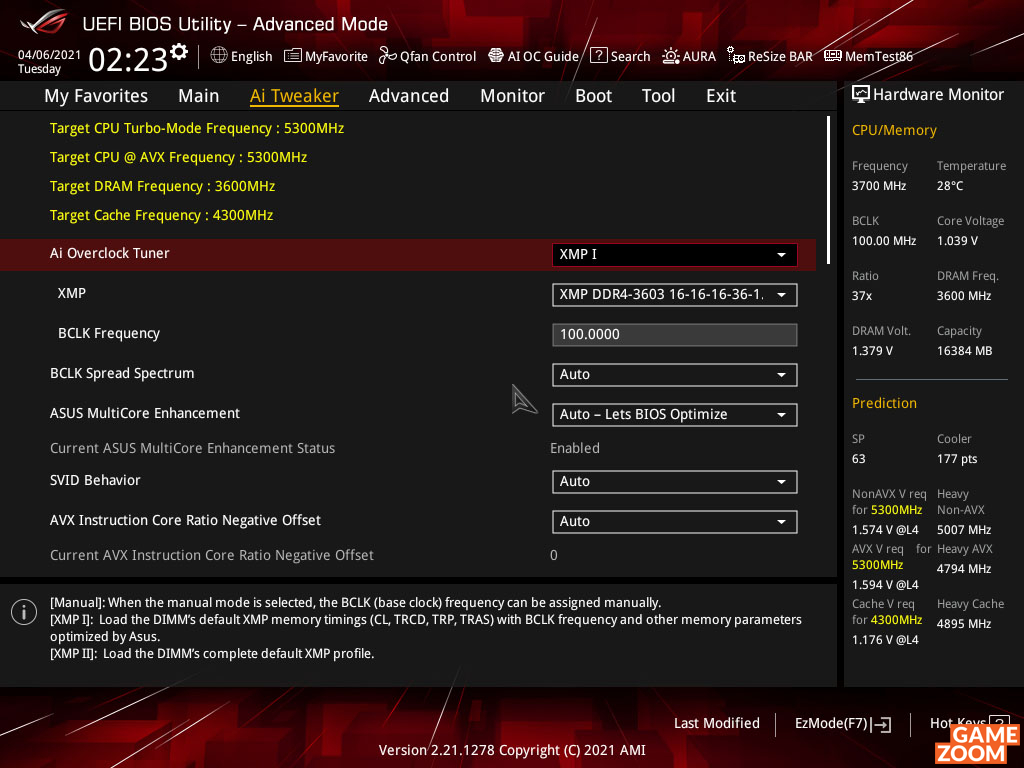Click the 04/06/2021 date text

49,54
